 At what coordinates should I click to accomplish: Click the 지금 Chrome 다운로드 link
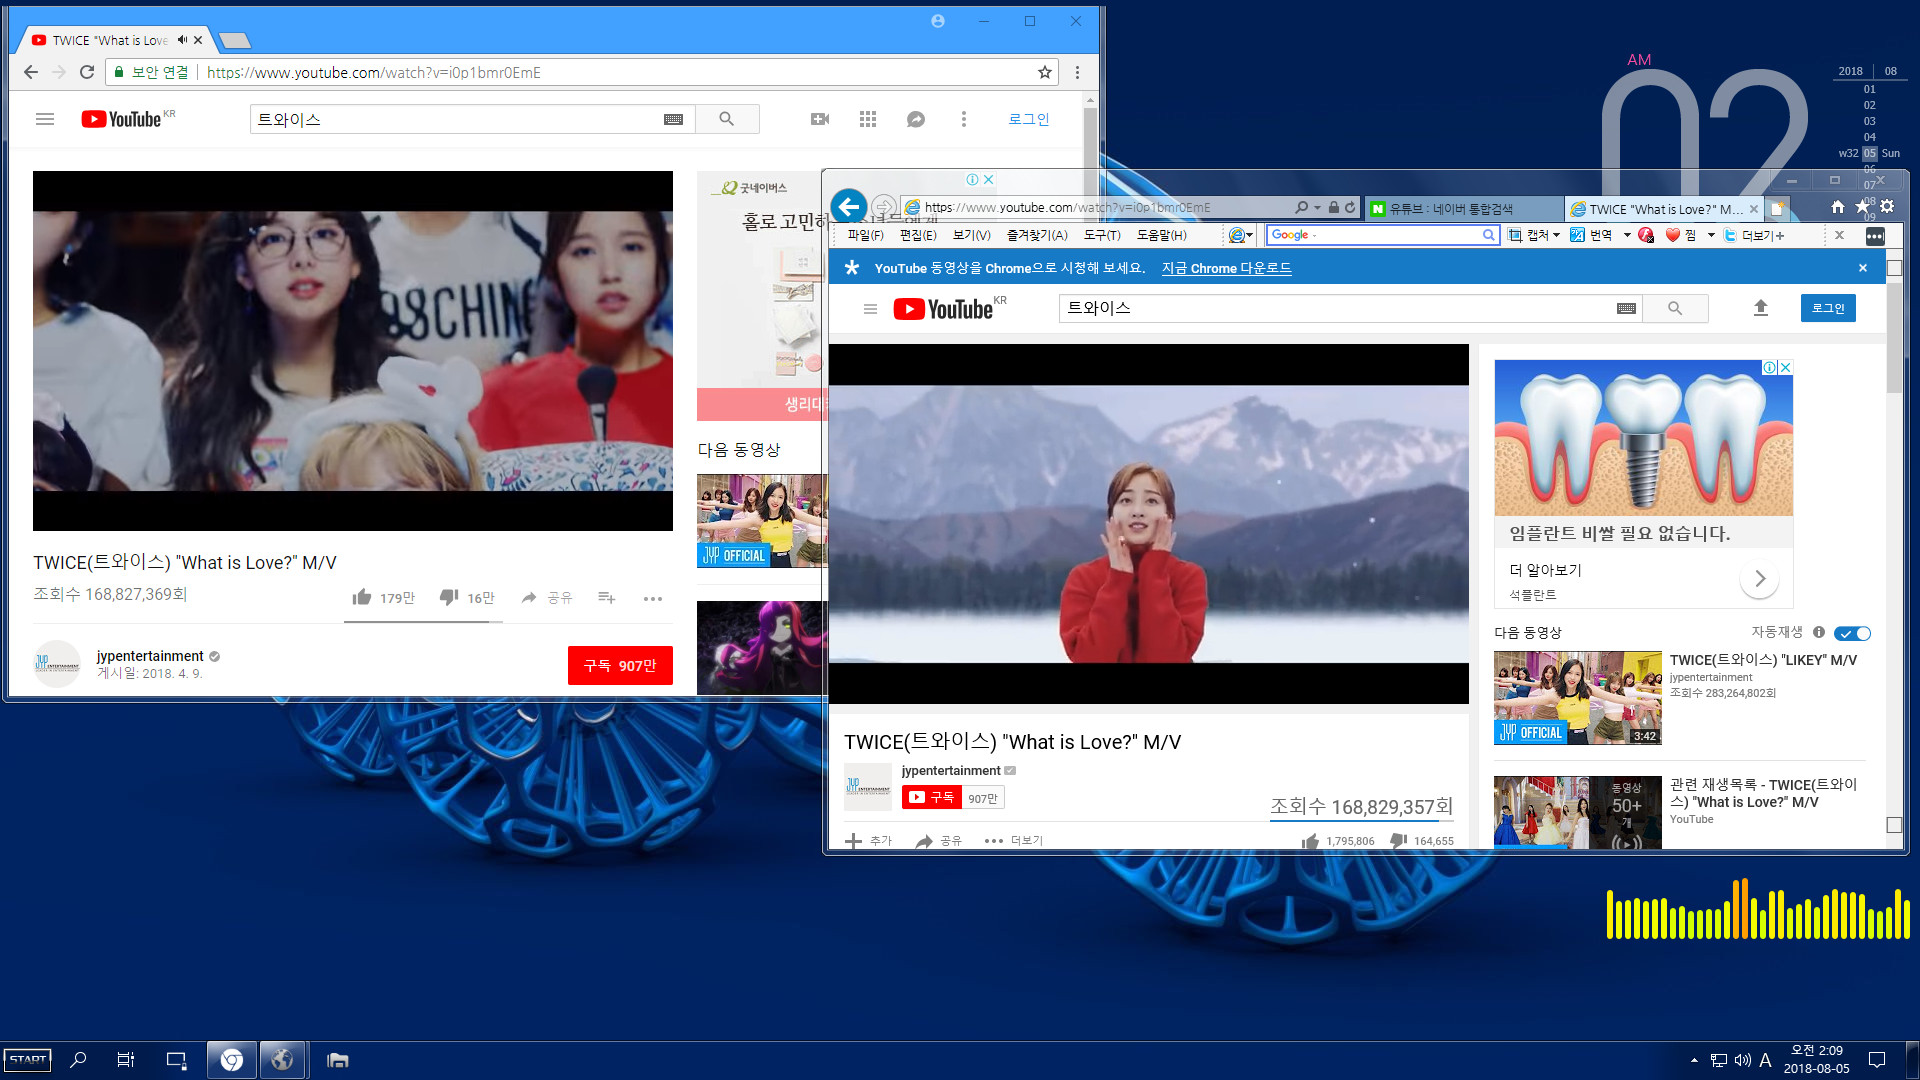coord(1226,268)
